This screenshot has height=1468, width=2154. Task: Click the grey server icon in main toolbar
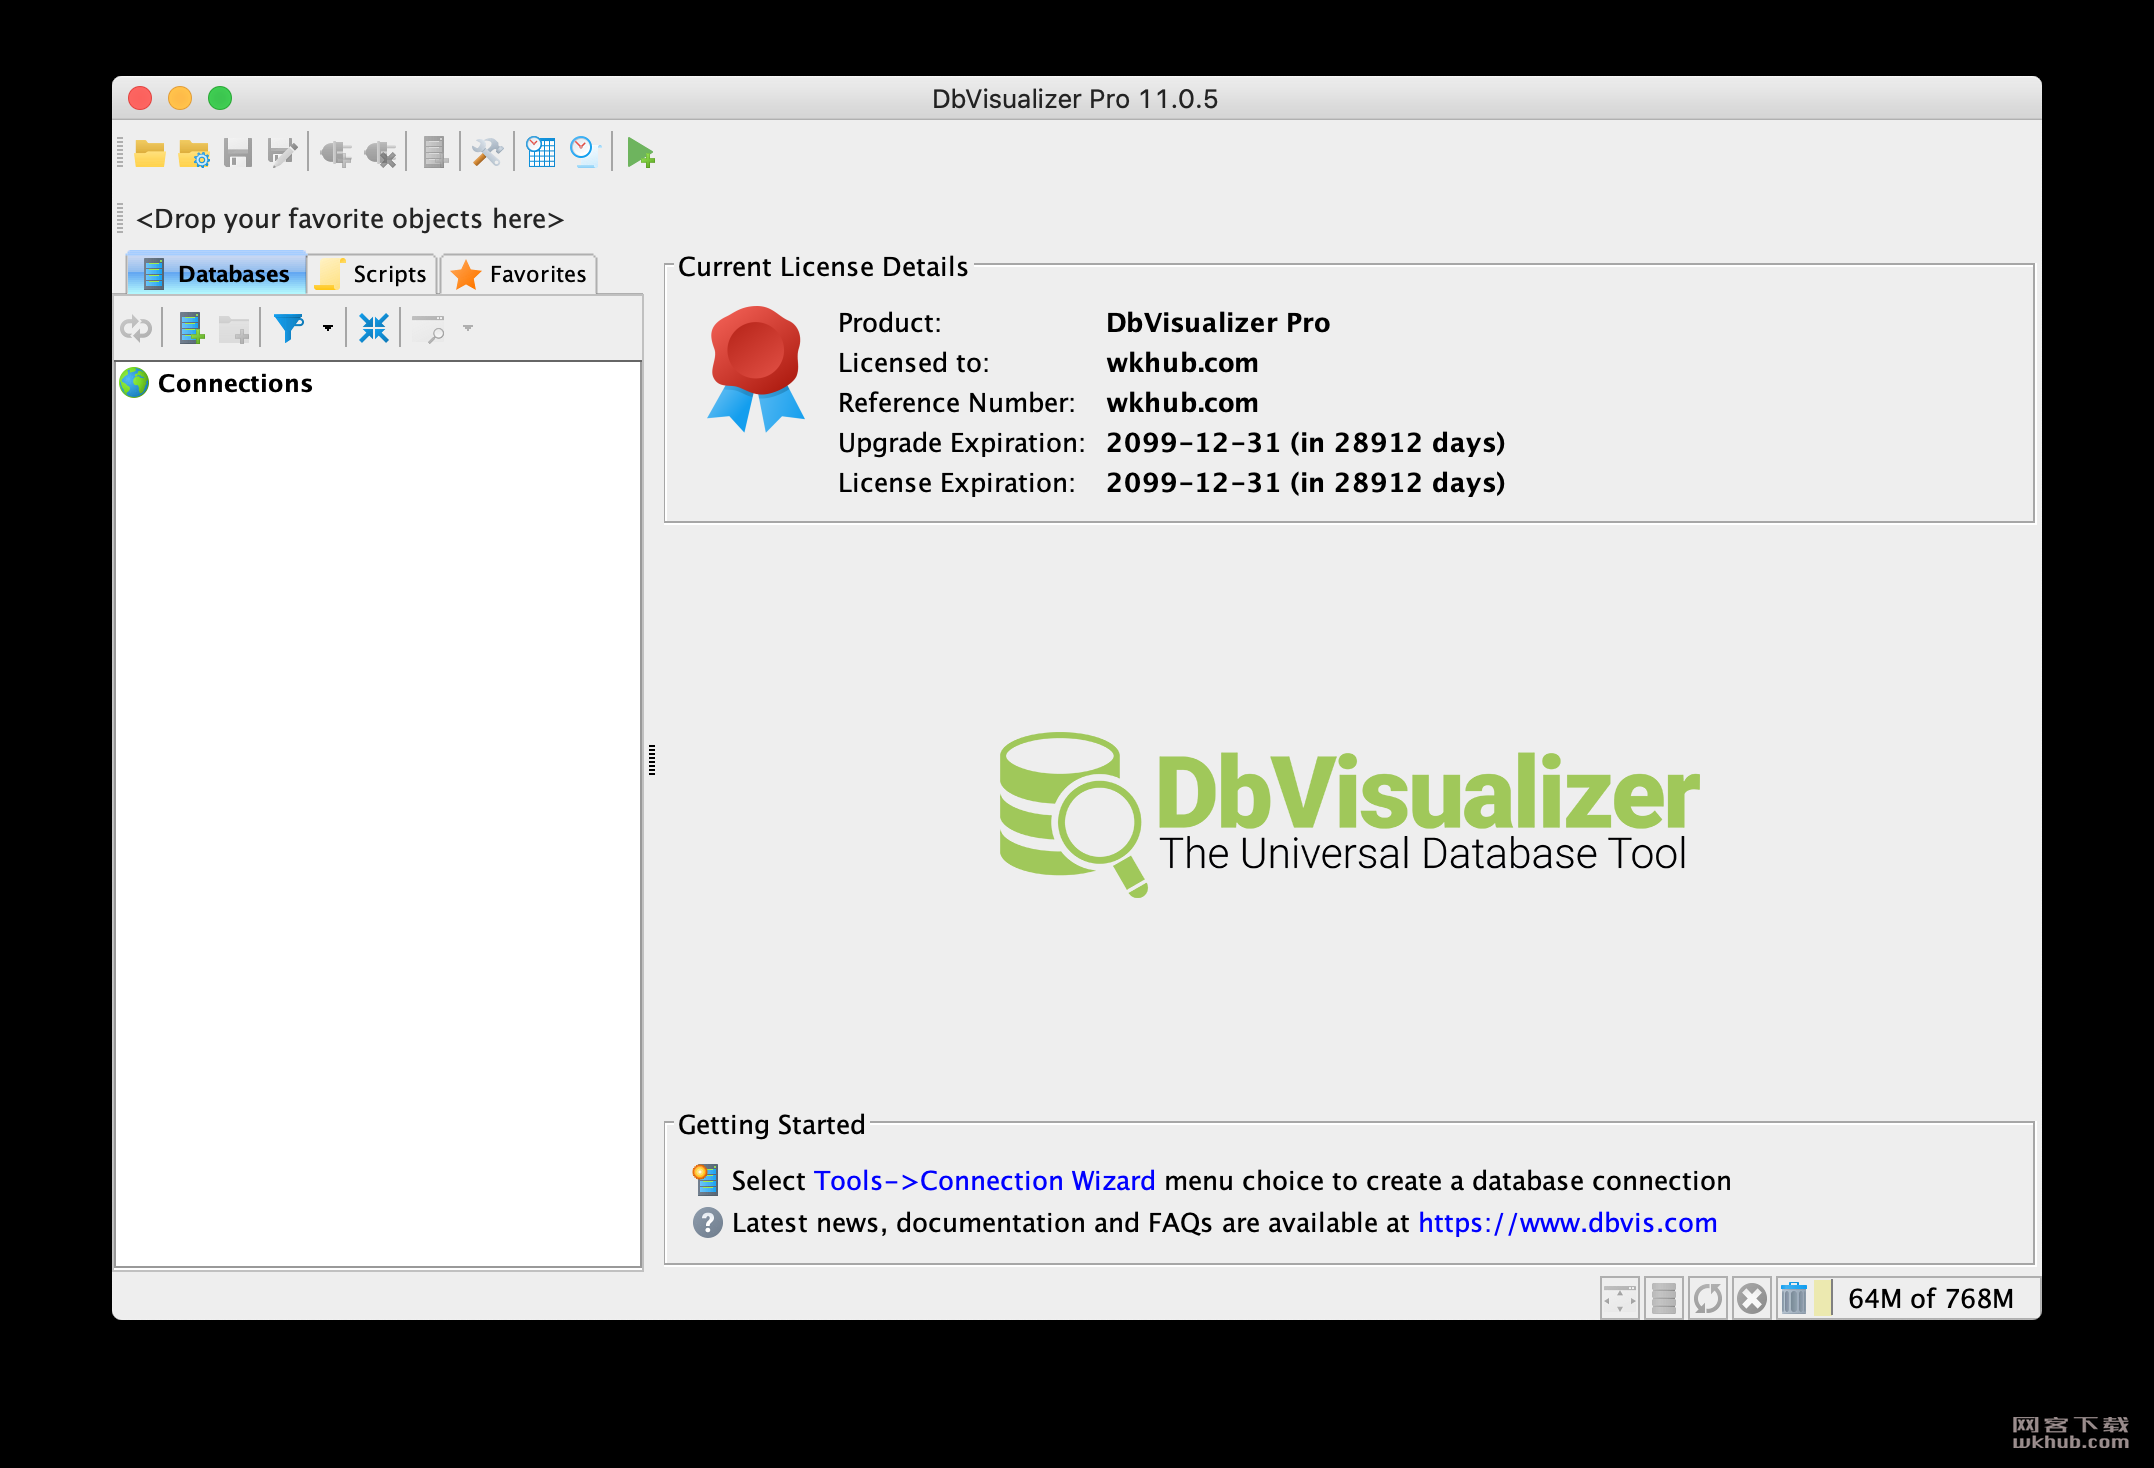pyautogui.click(x=434, y=153)
